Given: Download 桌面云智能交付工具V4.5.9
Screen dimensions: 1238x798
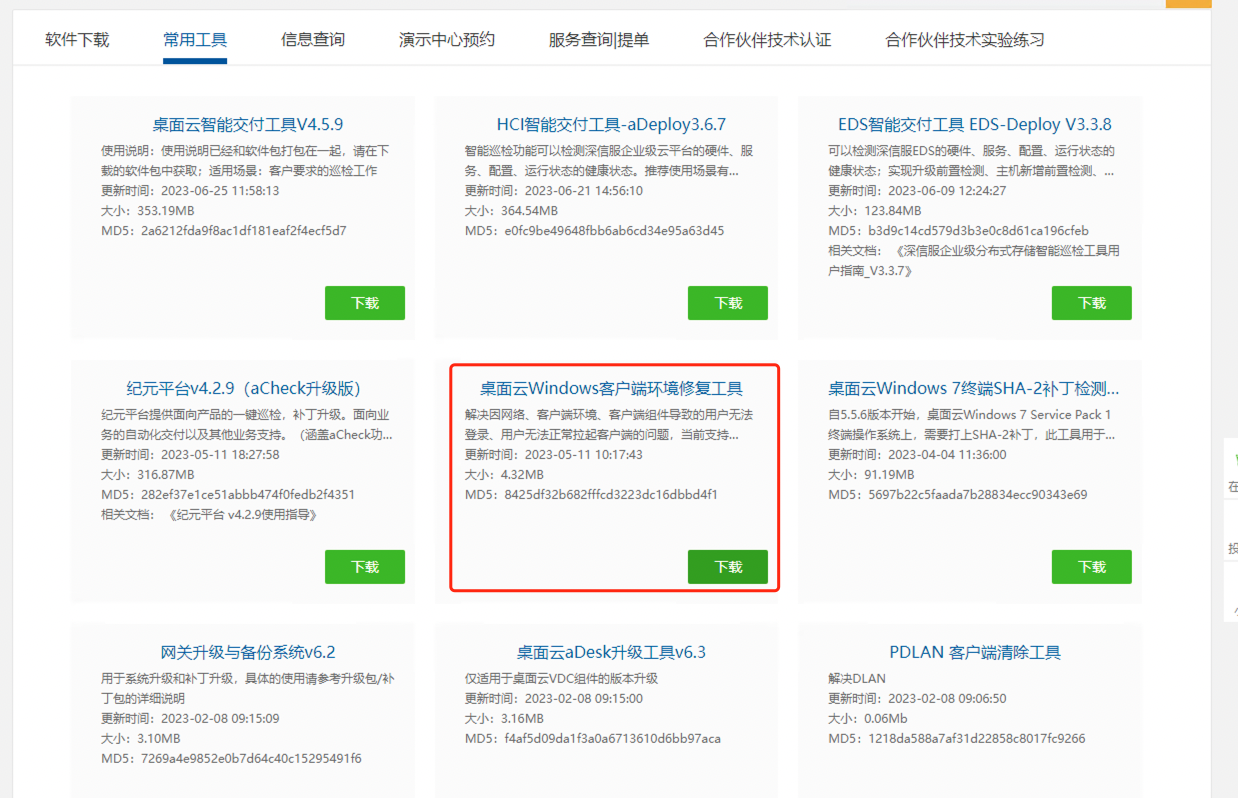Looking at the screenshot, I should (x=365, y=303).
